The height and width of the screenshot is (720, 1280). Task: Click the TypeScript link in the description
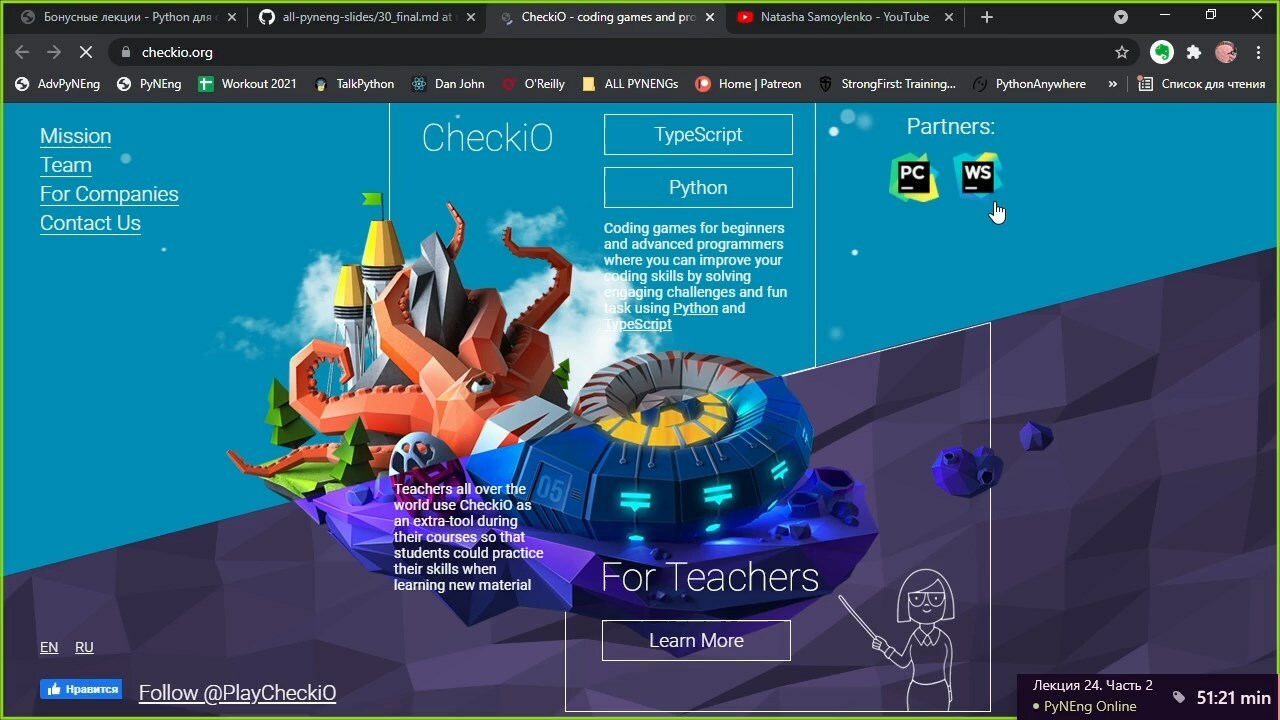coord(638,324)
